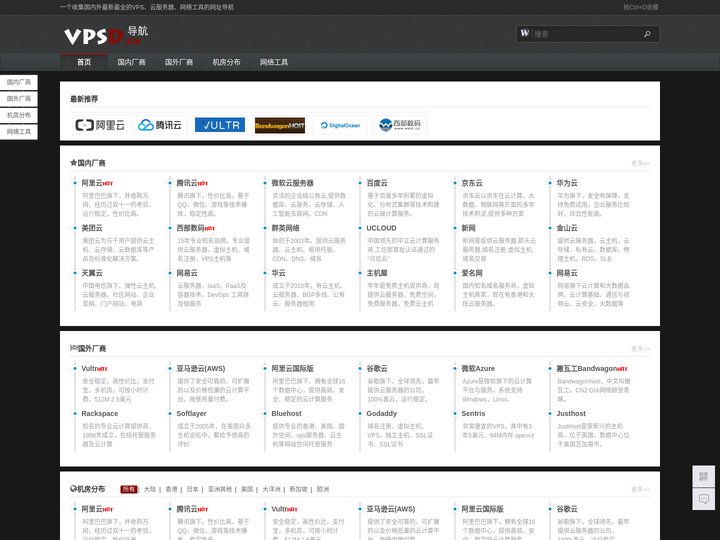Open the 国内厂商 top nav tab
Image resolution: width=720 pixels, height=540 pixels.
[131, 62]
